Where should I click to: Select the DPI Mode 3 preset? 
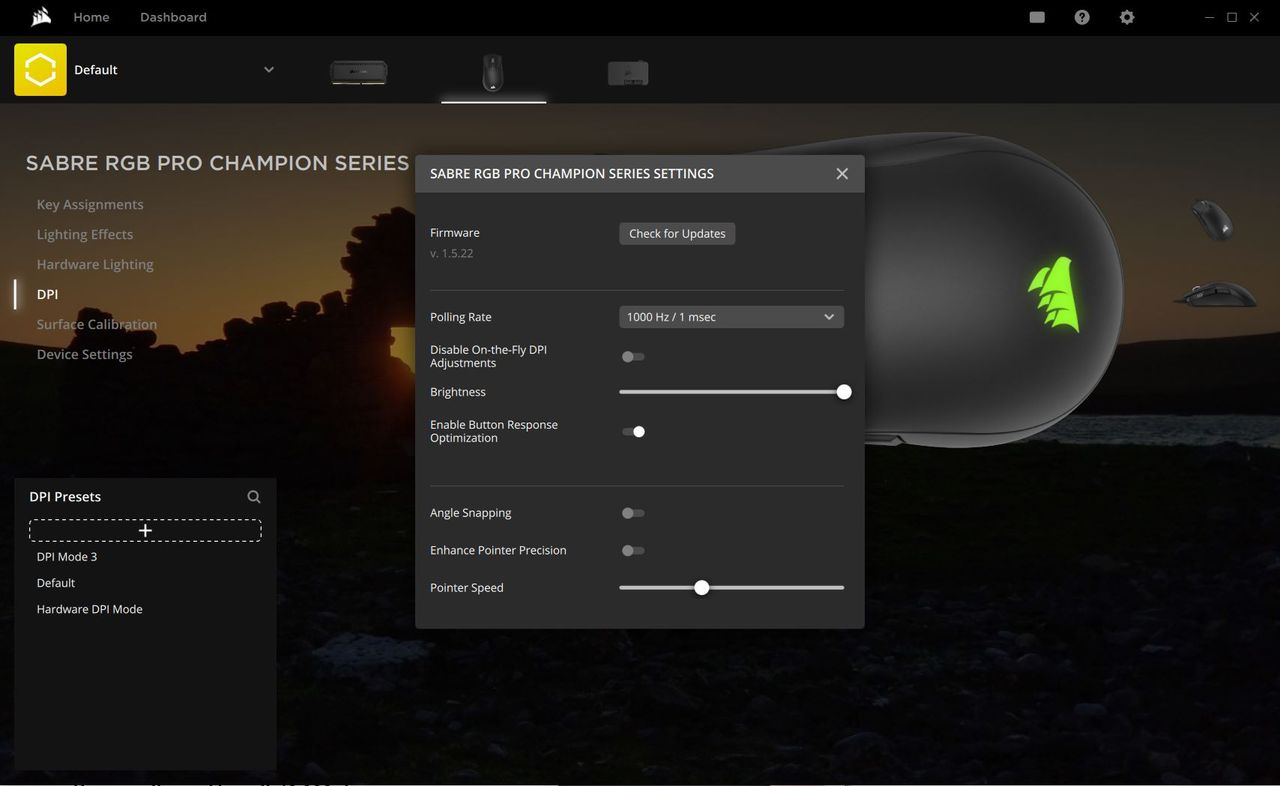coord(67,557)
